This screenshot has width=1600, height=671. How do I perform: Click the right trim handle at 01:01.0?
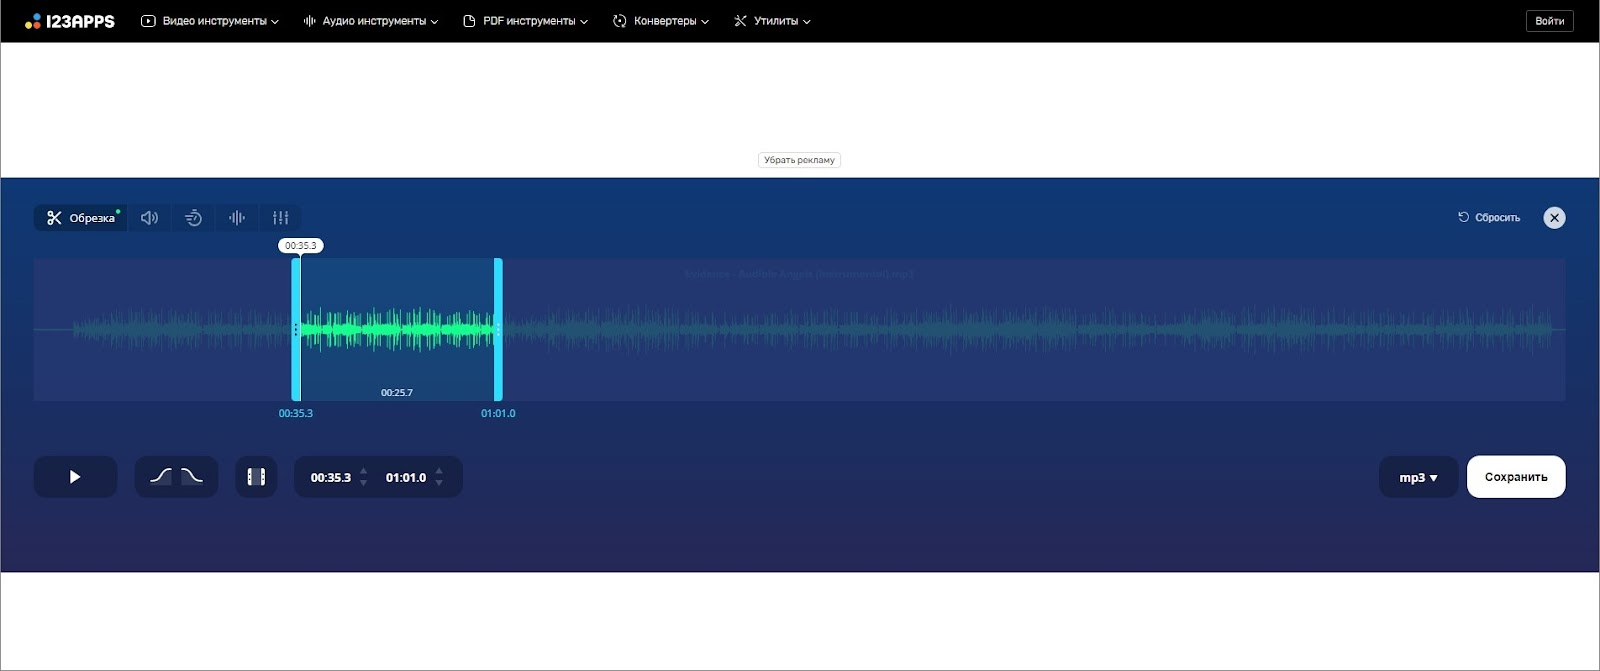[498, 329]
